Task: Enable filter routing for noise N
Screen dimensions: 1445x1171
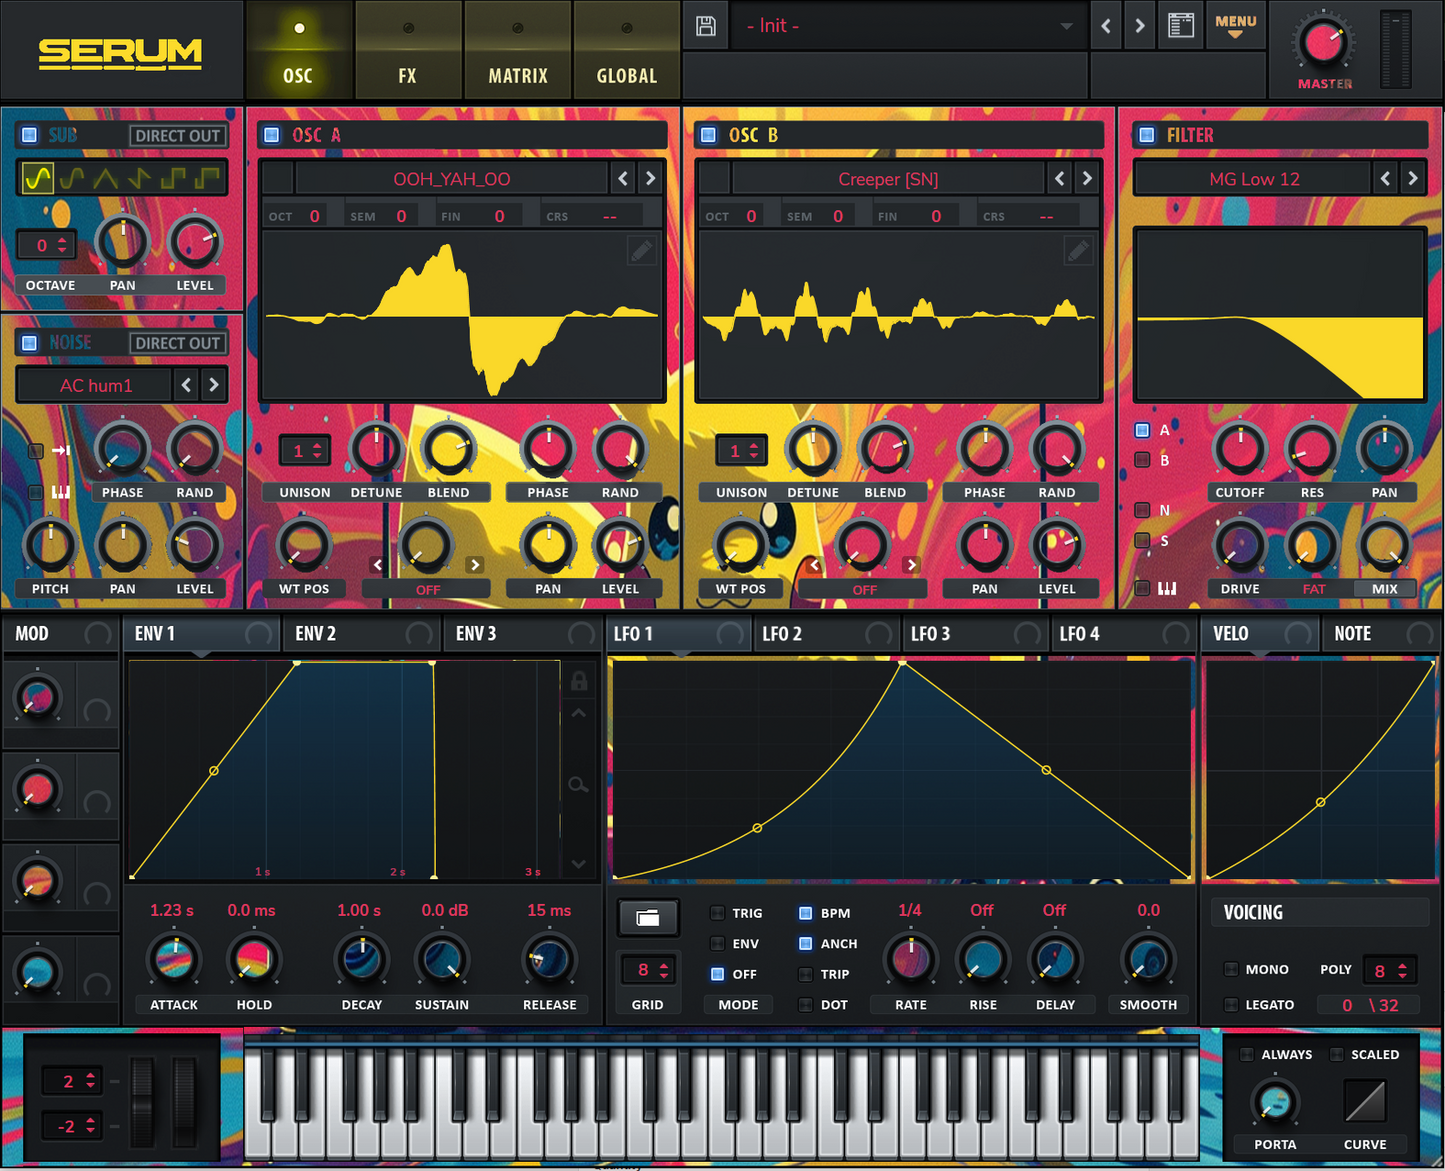Action: [1142, 510]
